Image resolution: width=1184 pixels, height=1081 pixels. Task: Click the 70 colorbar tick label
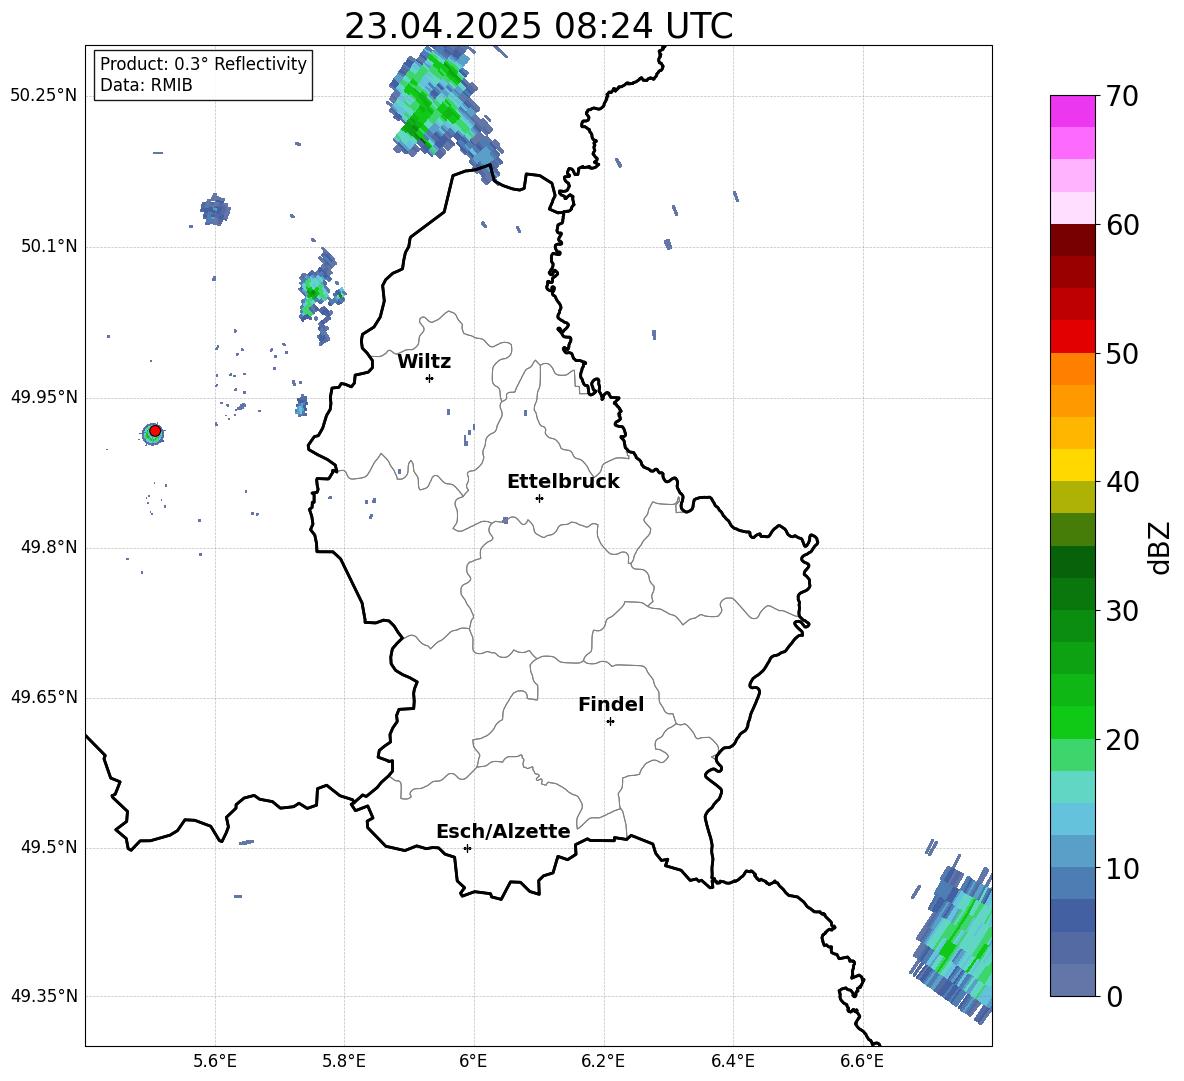coord(1122,96)
